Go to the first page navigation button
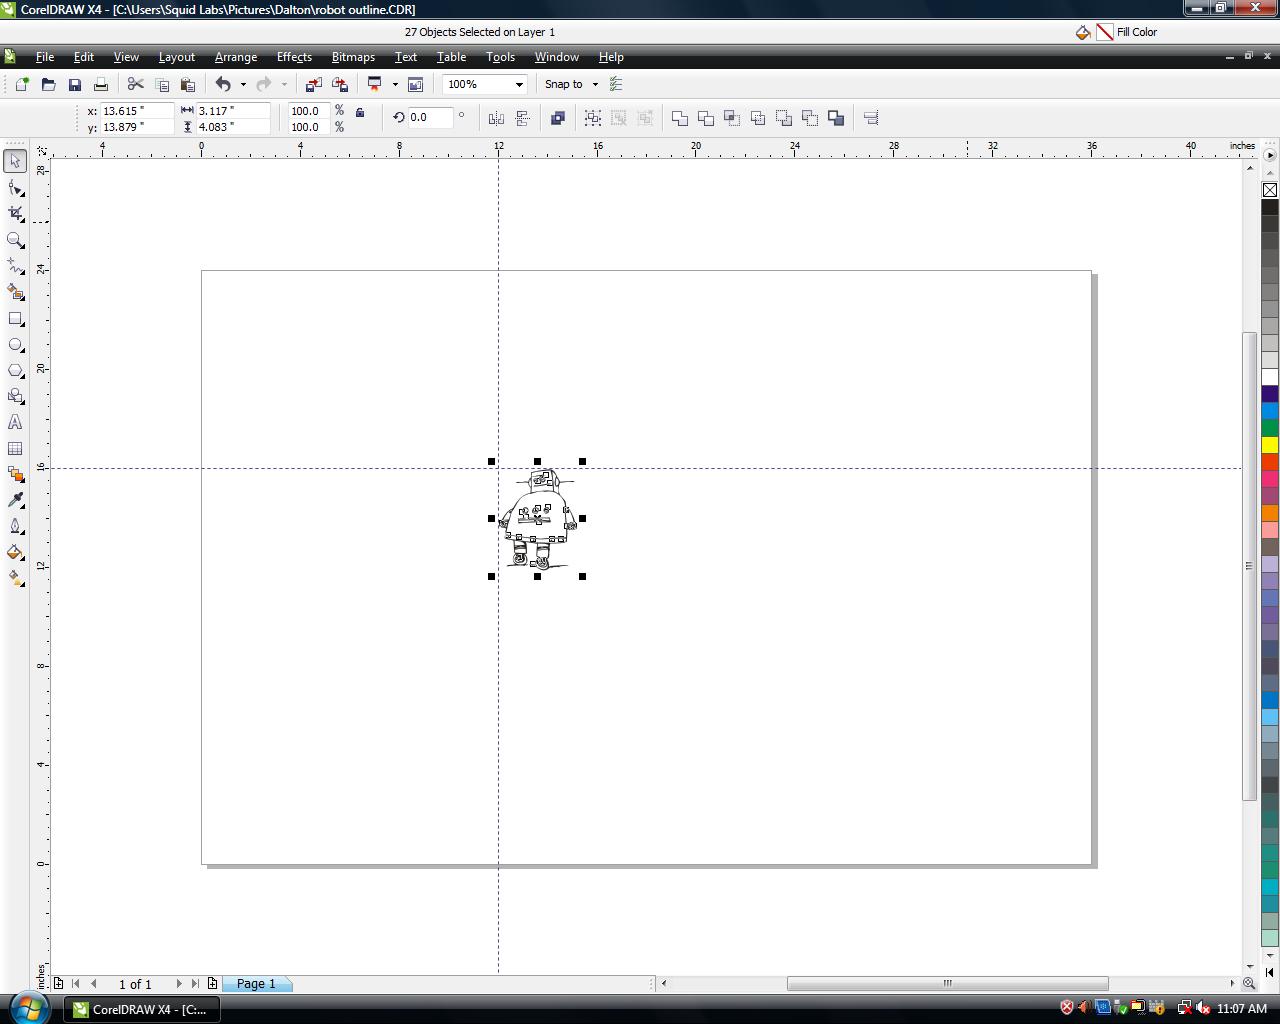This screenshot has width=1280, height=1024. tap(76, 984)
